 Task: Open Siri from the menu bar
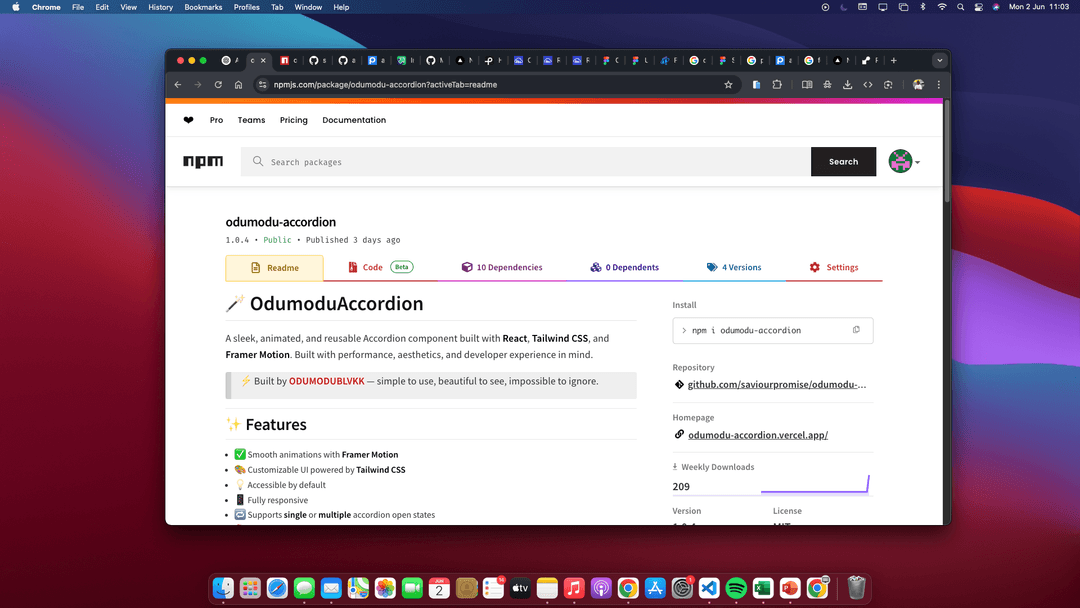[x=996, y=7]
